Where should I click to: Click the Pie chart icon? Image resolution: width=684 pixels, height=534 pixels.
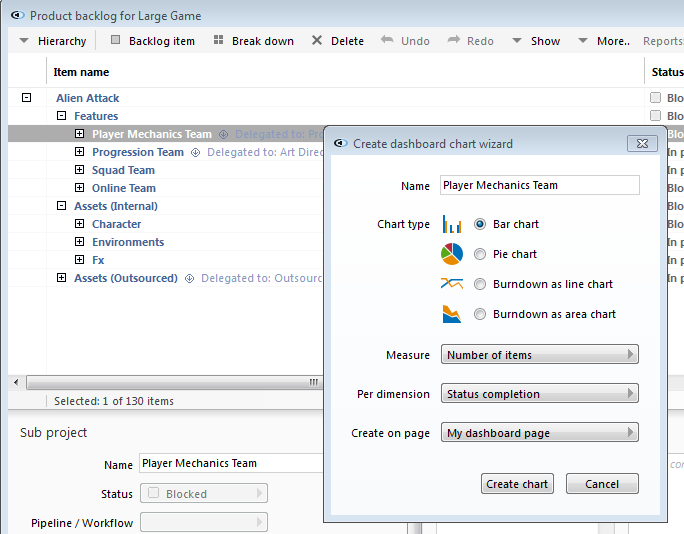point(451,254)
